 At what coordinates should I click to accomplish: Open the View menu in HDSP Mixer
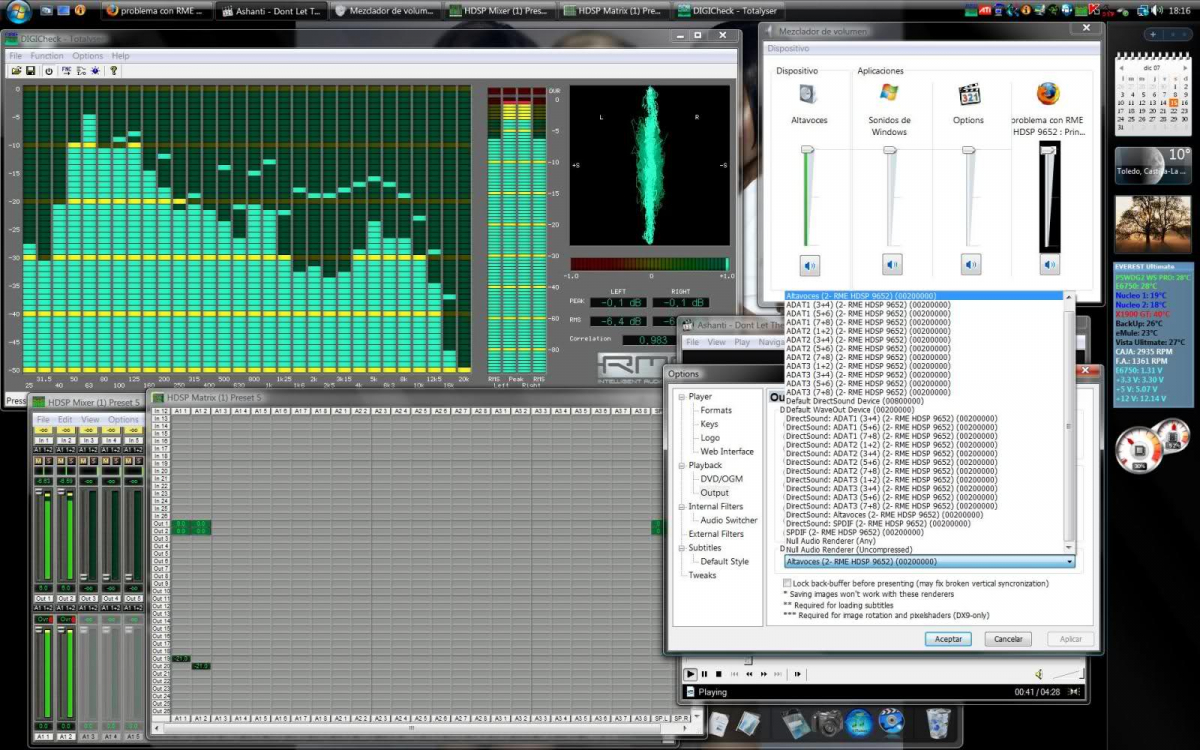[x=90, y=420]
